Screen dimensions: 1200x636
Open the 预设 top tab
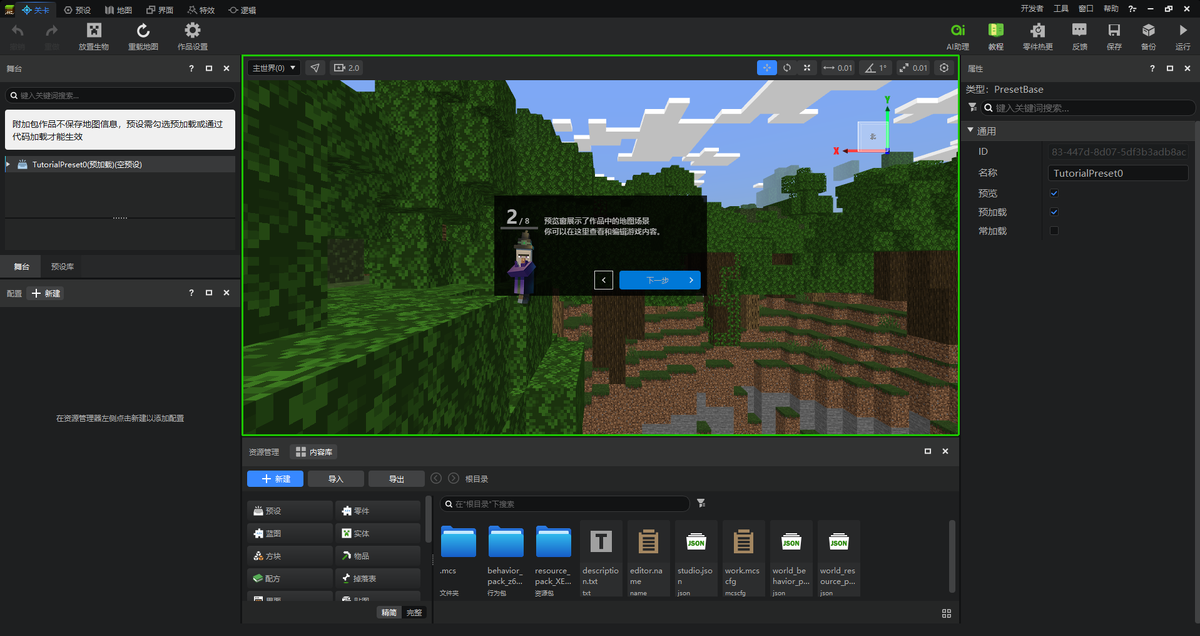point(77,9)
